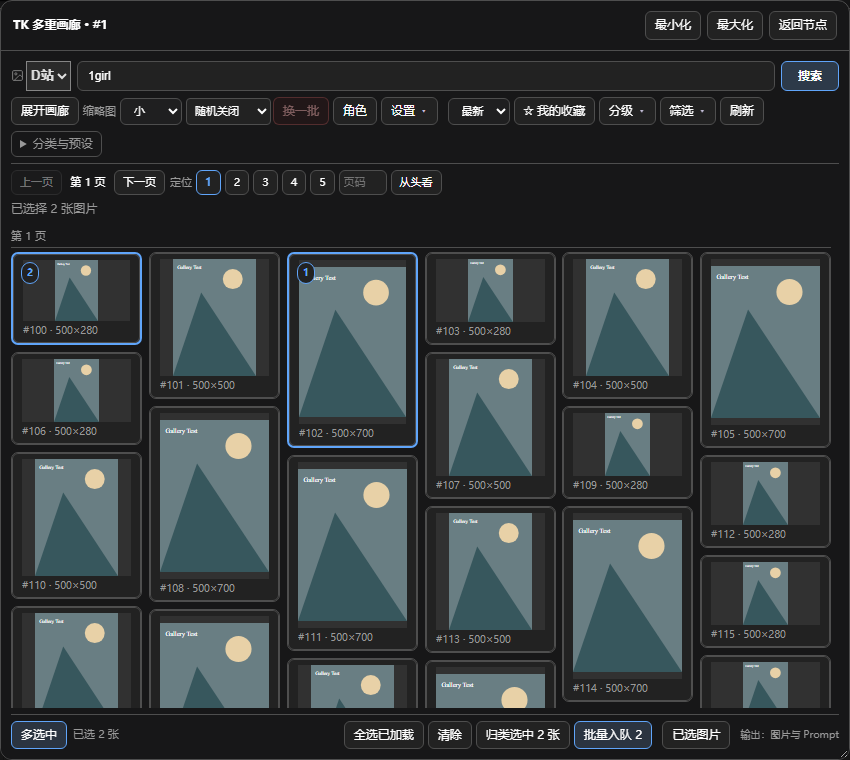Select thumbnail #105 · 500×700
Screen dimensions: 850x760
pyautogui.click(x=765, y=350)
